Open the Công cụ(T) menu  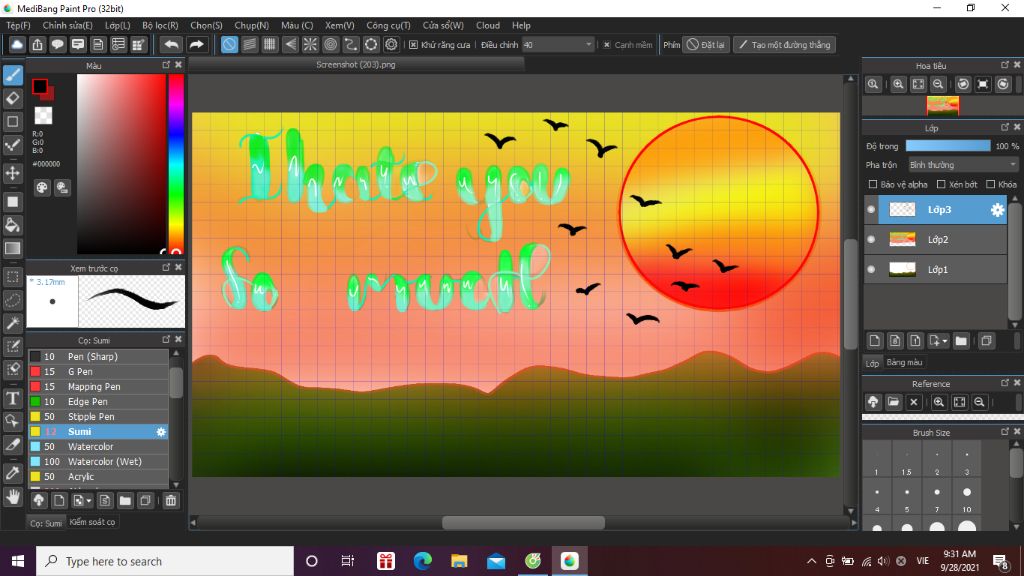point(388,25)
